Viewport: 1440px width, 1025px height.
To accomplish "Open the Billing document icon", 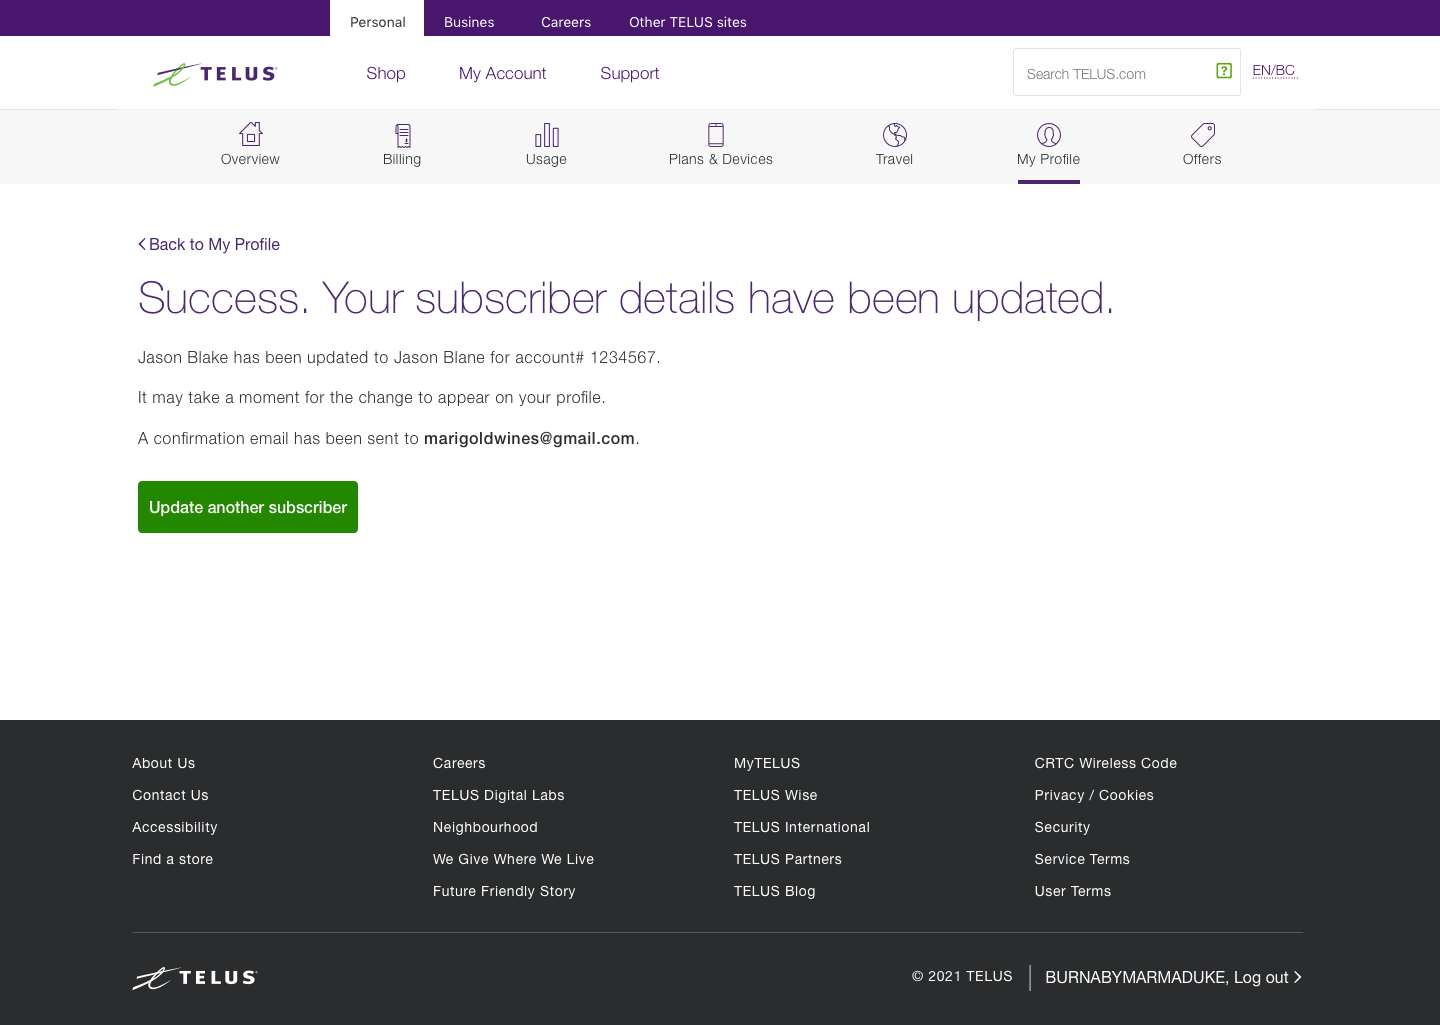I will [402, 135].
